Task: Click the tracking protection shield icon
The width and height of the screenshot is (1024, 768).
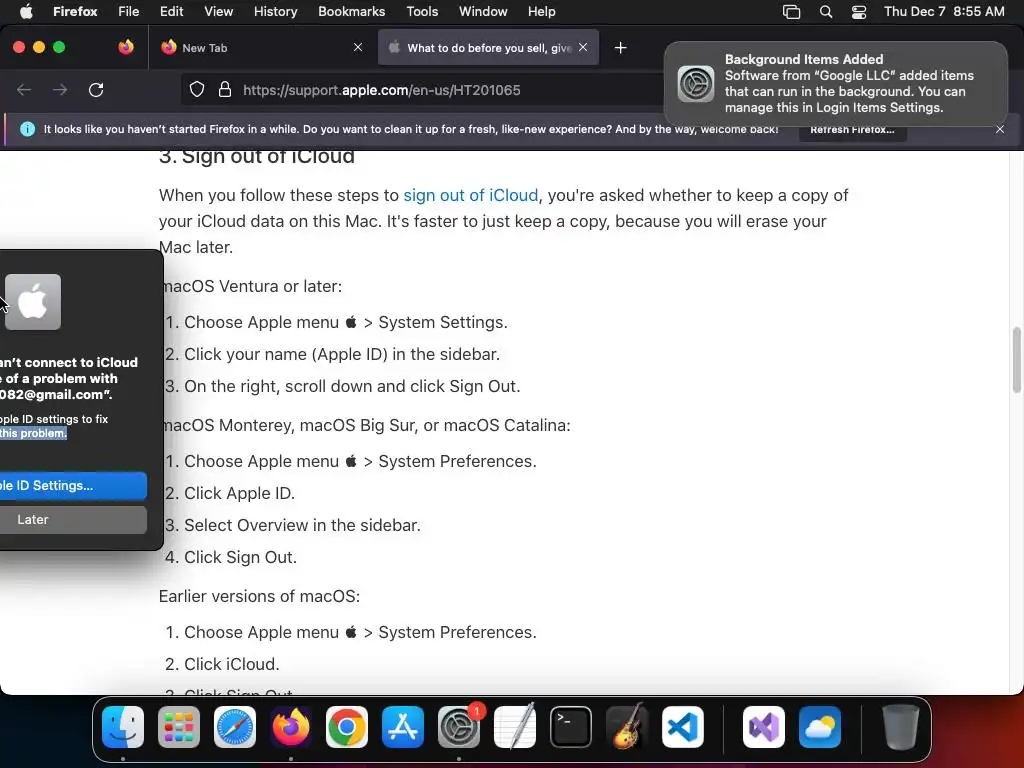Action: tap(197, 89)
